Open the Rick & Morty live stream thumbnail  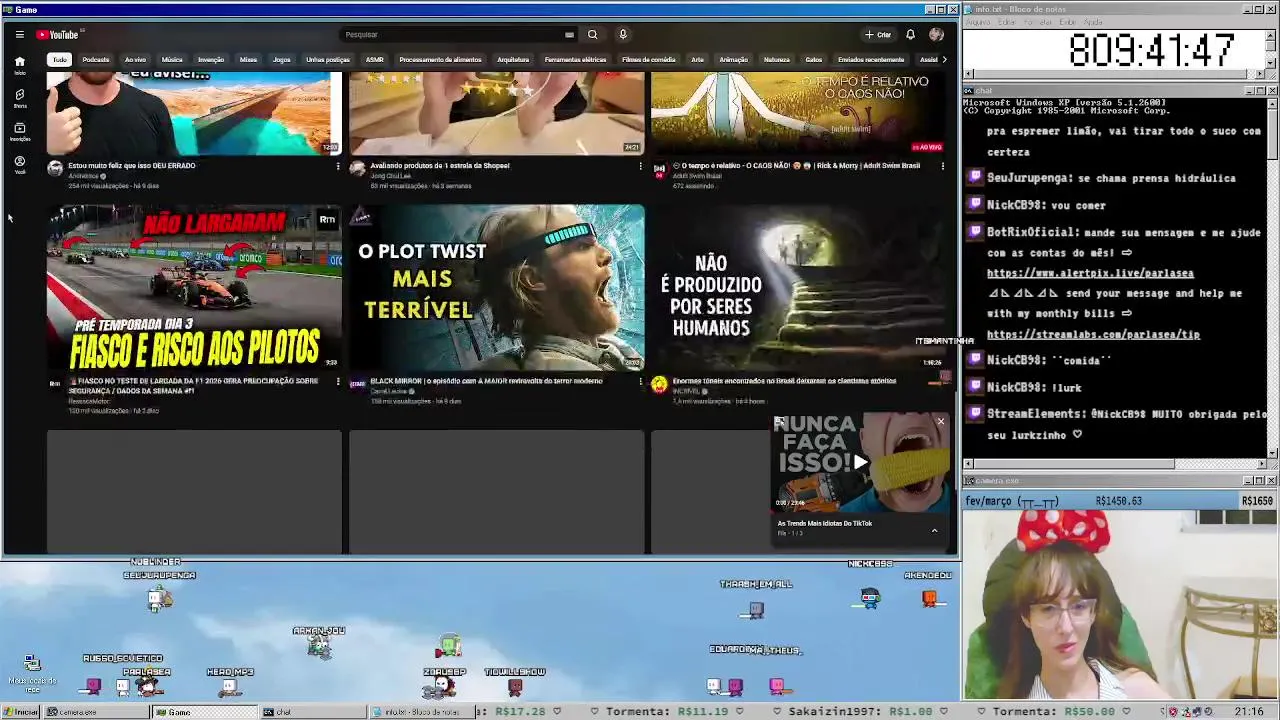tap(799, 113)
